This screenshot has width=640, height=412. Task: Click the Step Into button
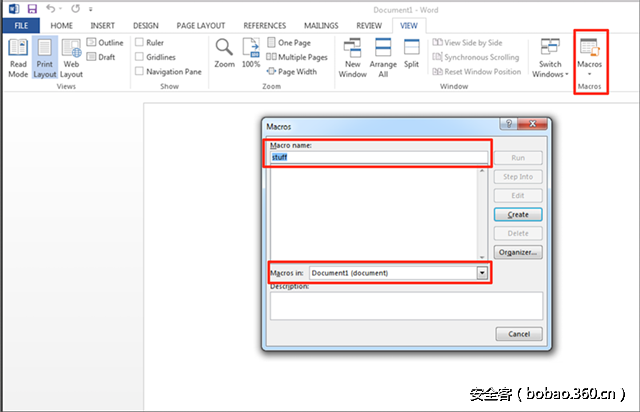coord(518,176)
